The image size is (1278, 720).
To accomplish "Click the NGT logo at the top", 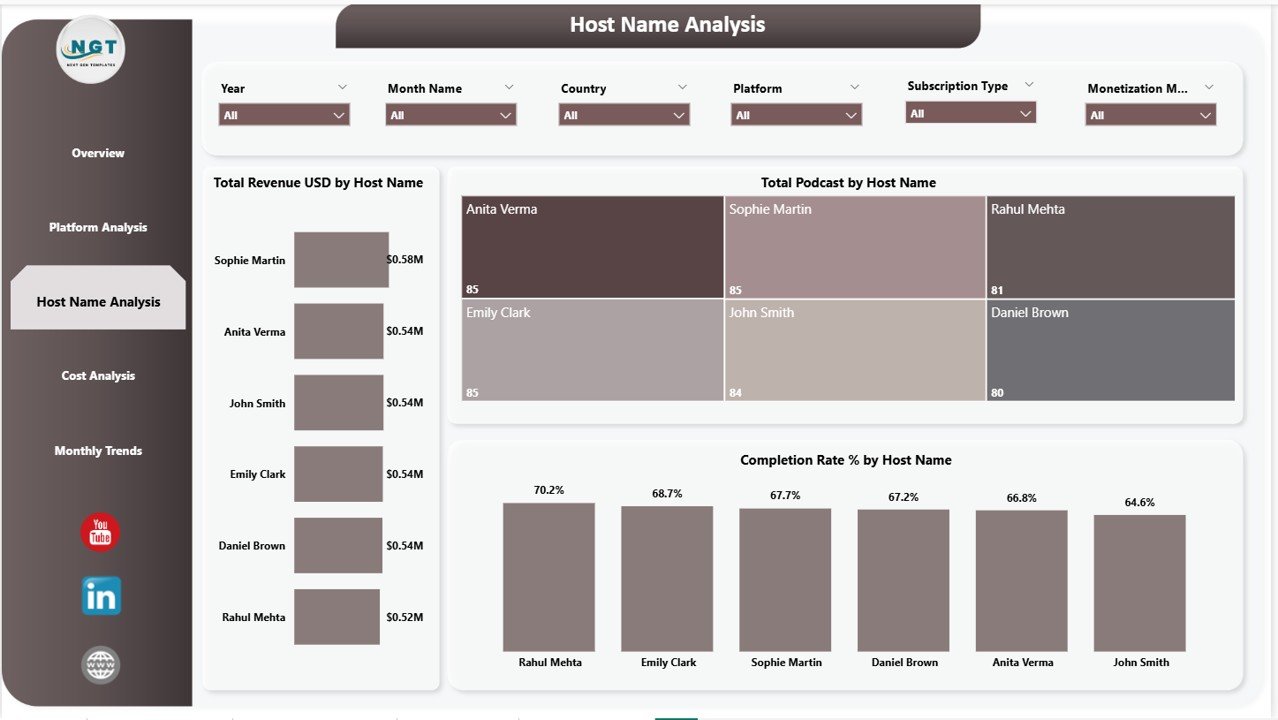I will [90, 48].
